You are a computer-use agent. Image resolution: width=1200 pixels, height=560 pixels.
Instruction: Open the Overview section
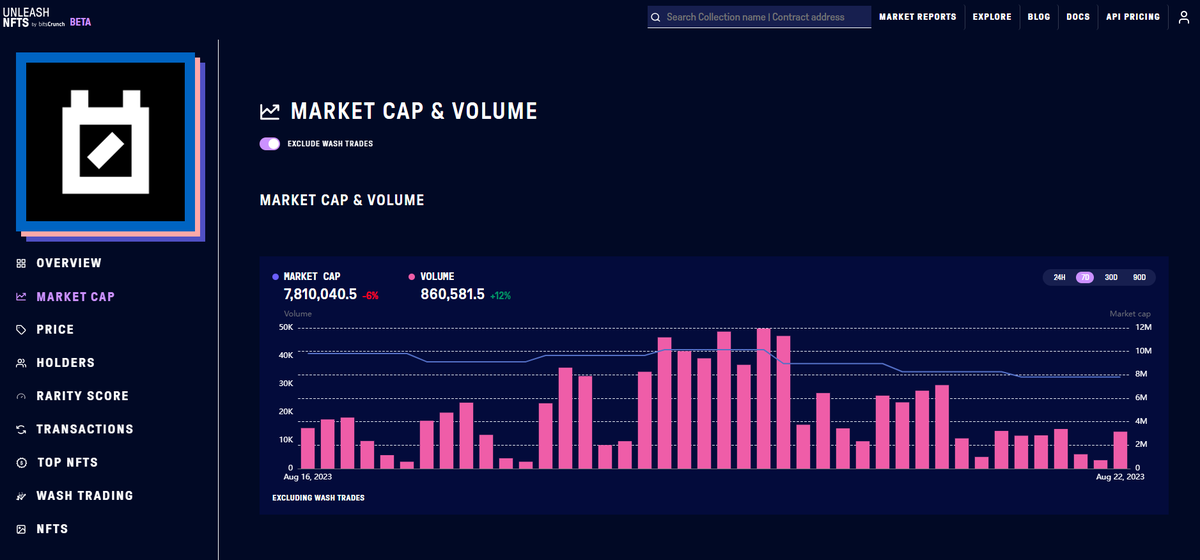click(x=69, y=263)
